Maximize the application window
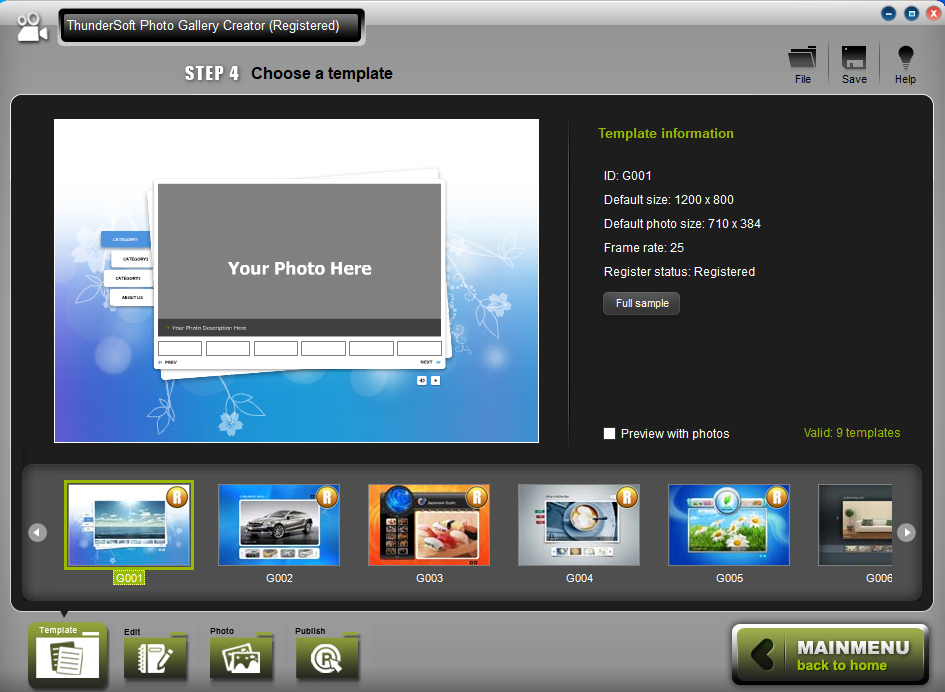Image resolution: width=945 pixels, height=692 pixels. click(x=911, y=13)
